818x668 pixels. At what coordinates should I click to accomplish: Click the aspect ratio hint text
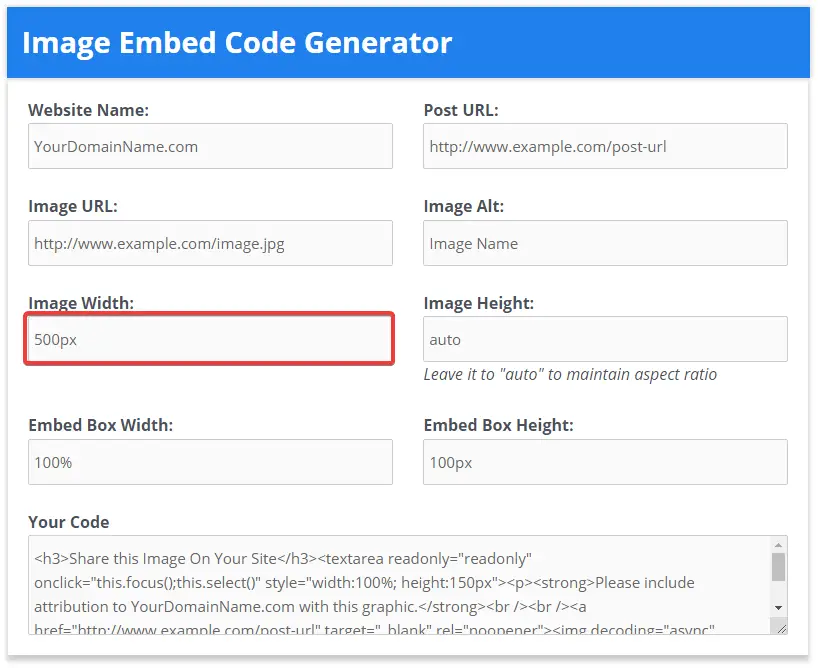(570, 375)
